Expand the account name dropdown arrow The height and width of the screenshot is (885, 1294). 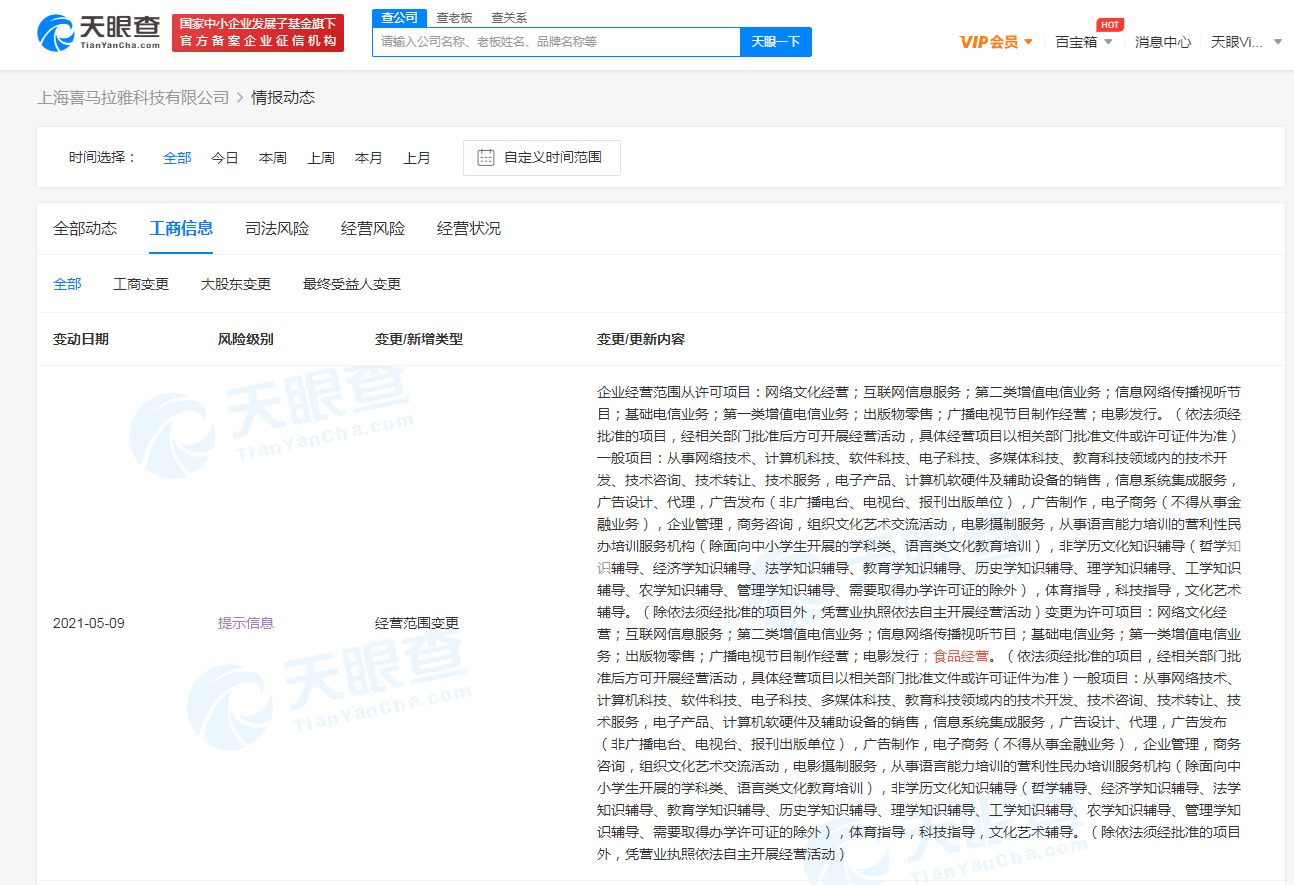click(1277, 42)
